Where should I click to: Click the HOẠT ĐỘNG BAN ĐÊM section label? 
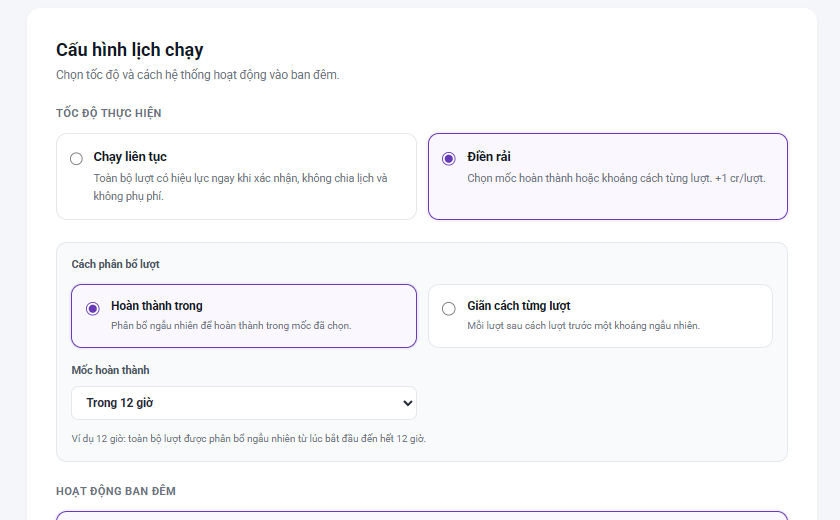[116, 491]
